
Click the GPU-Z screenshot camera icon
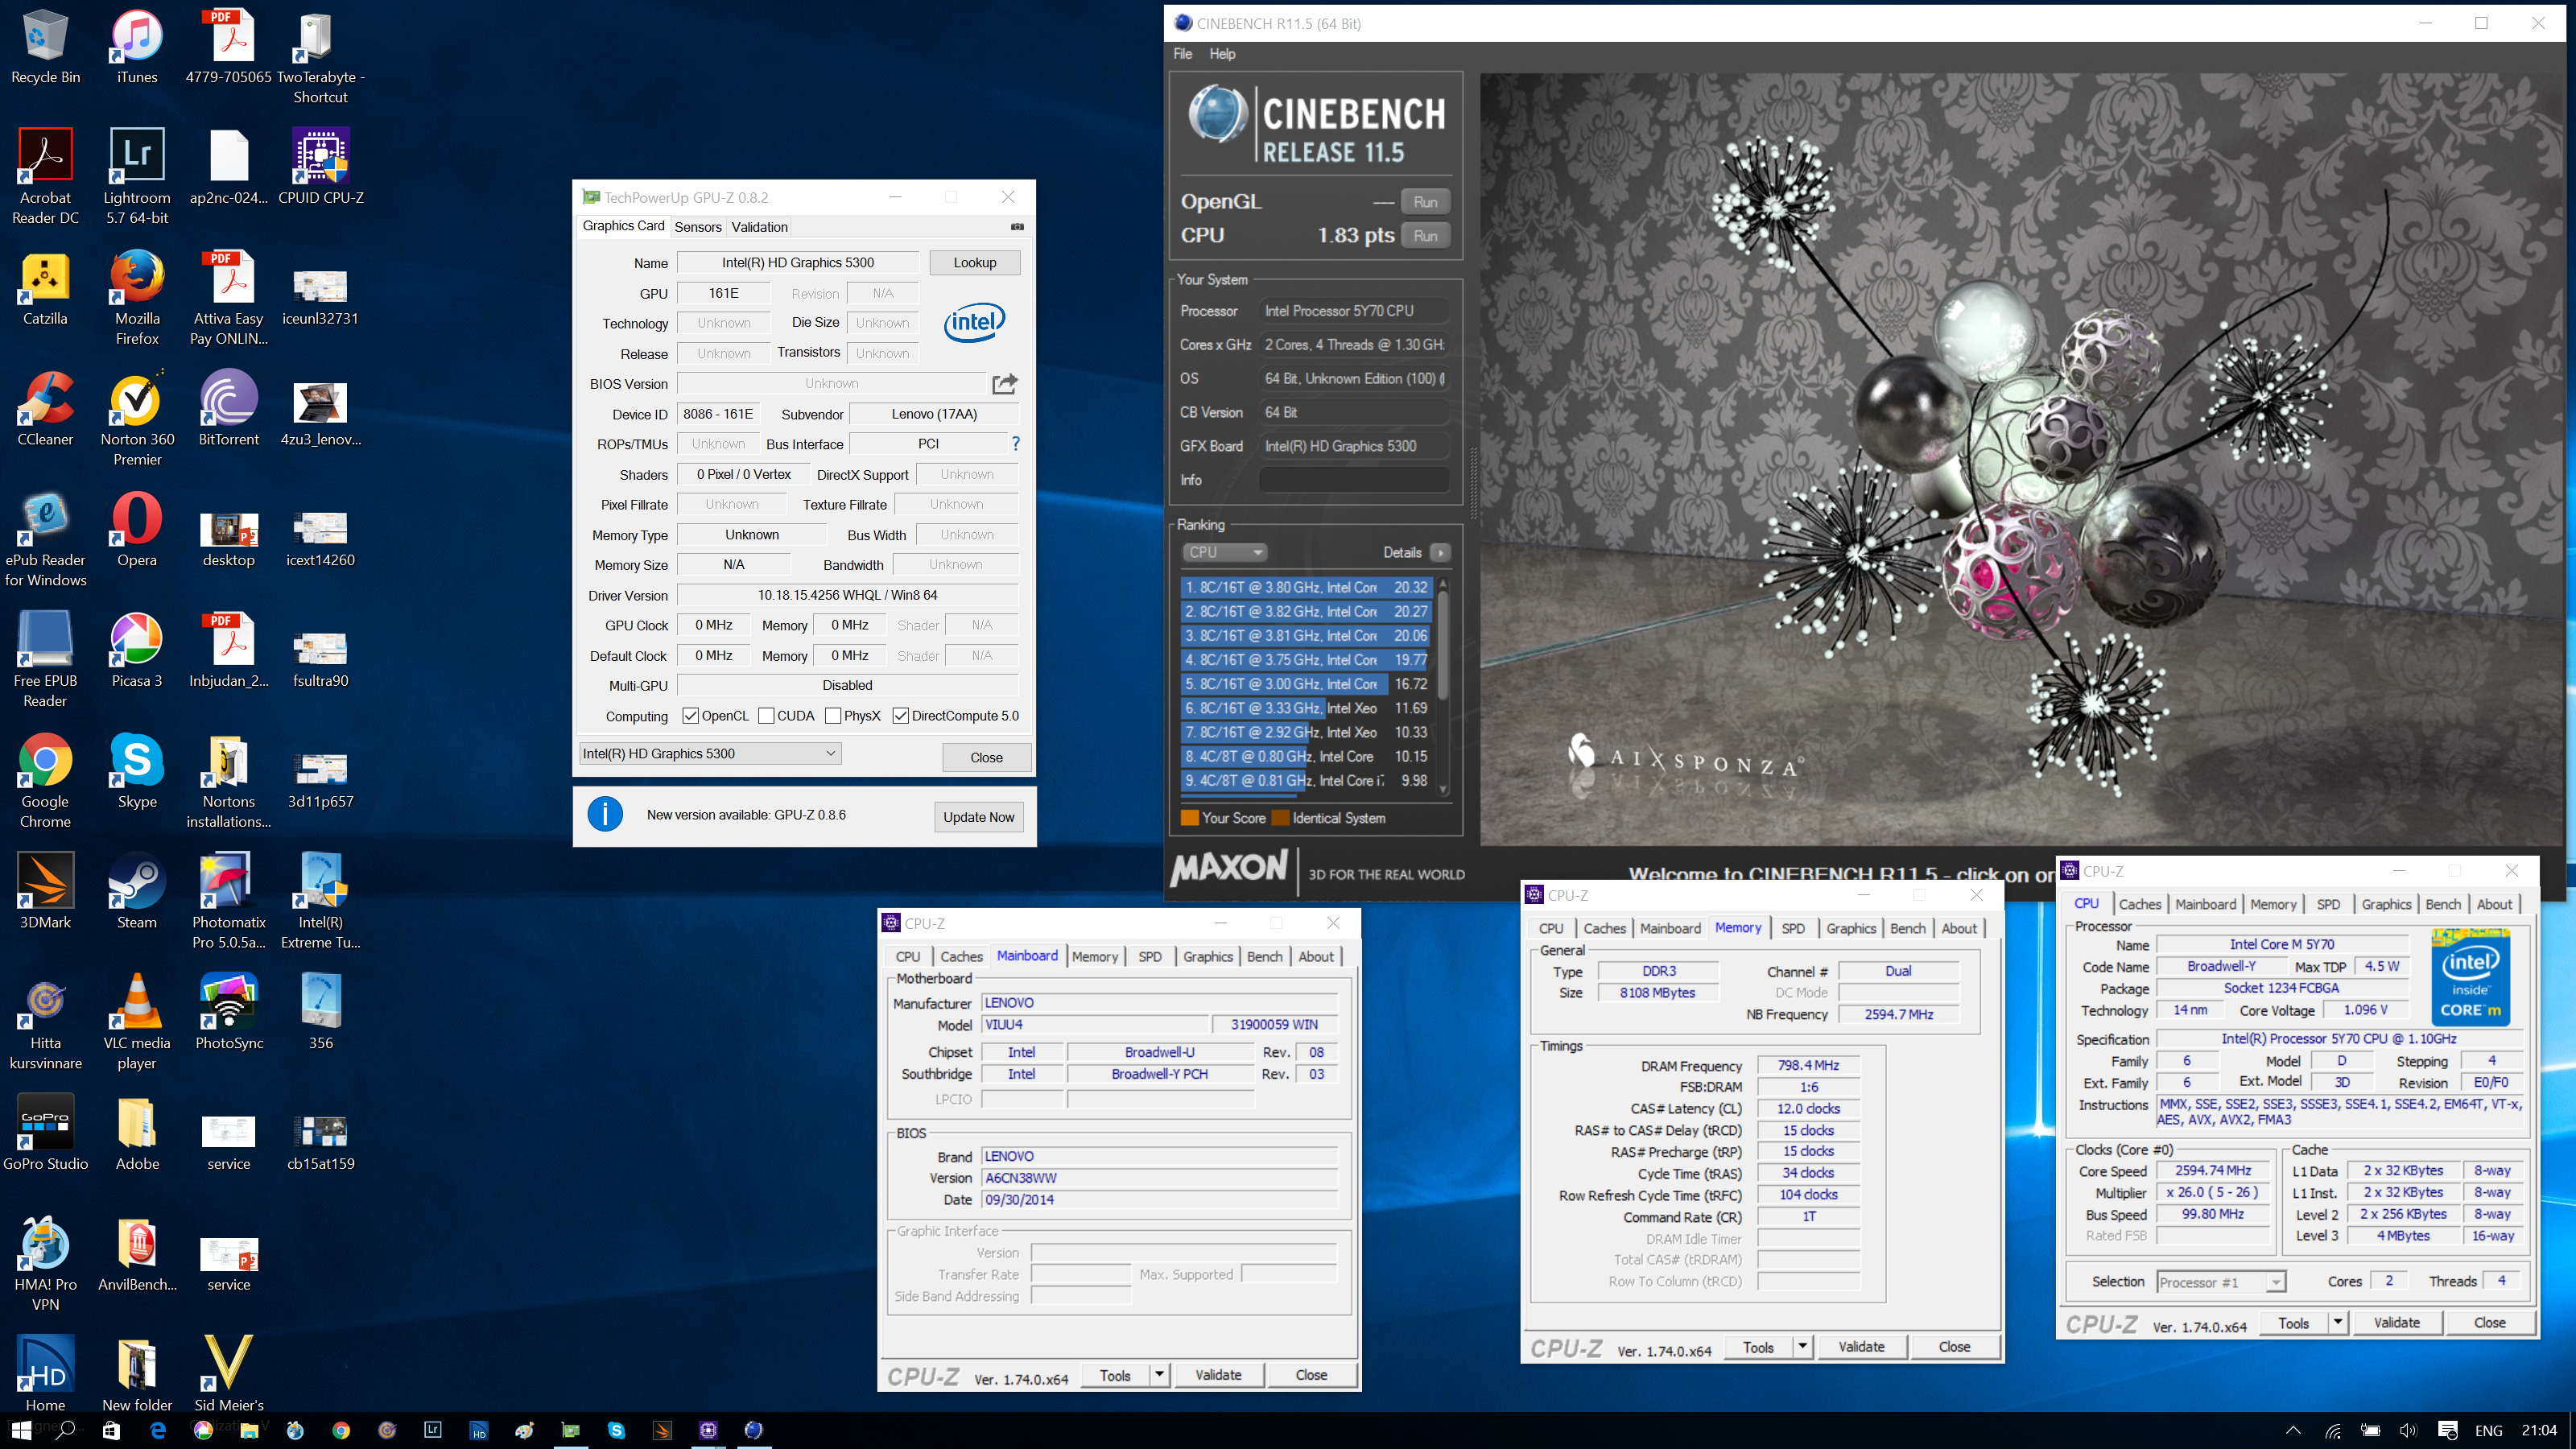pyautogui.click(x=1017, y=227)
